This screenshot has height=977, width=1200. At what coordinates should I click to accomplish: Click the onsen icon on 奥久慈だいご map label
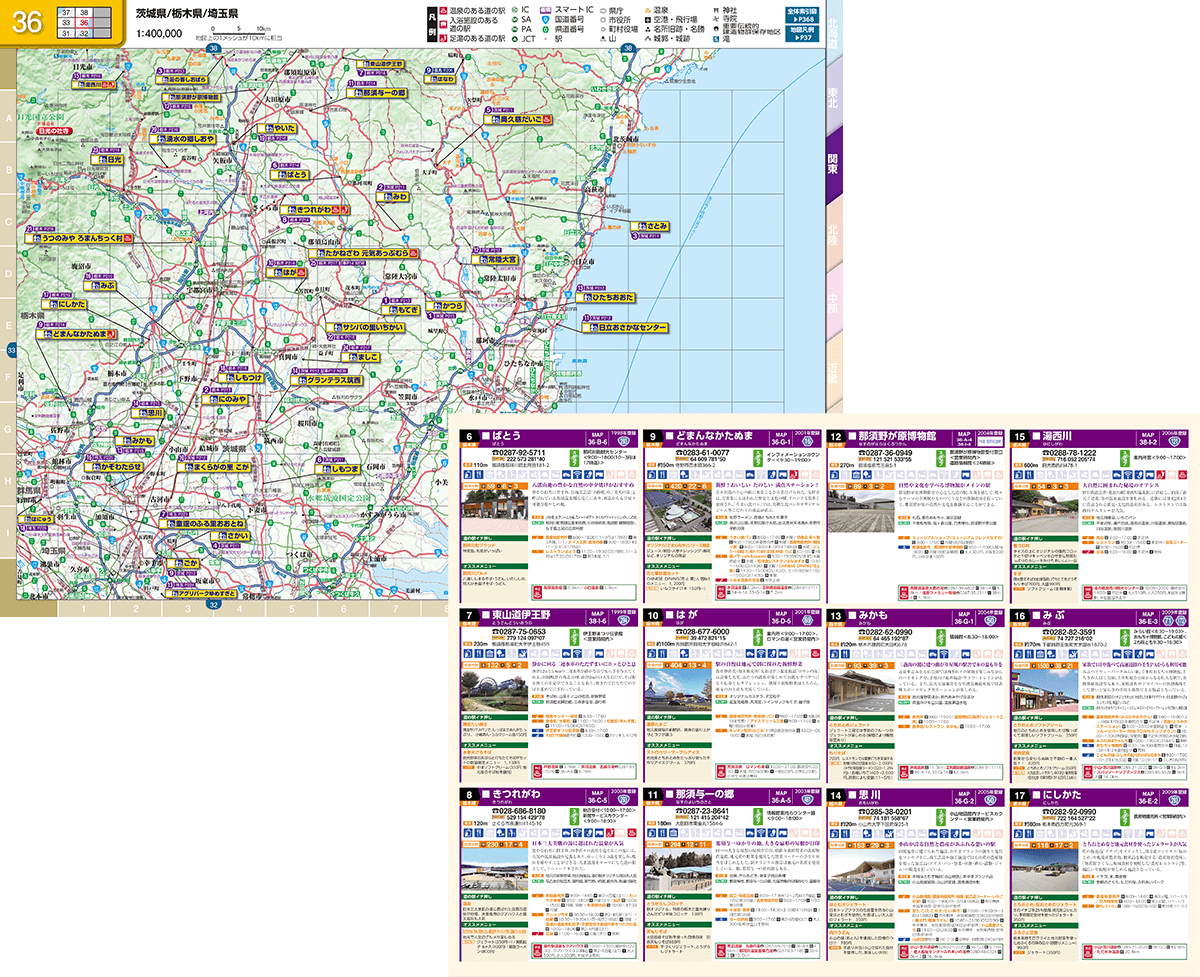548,120
